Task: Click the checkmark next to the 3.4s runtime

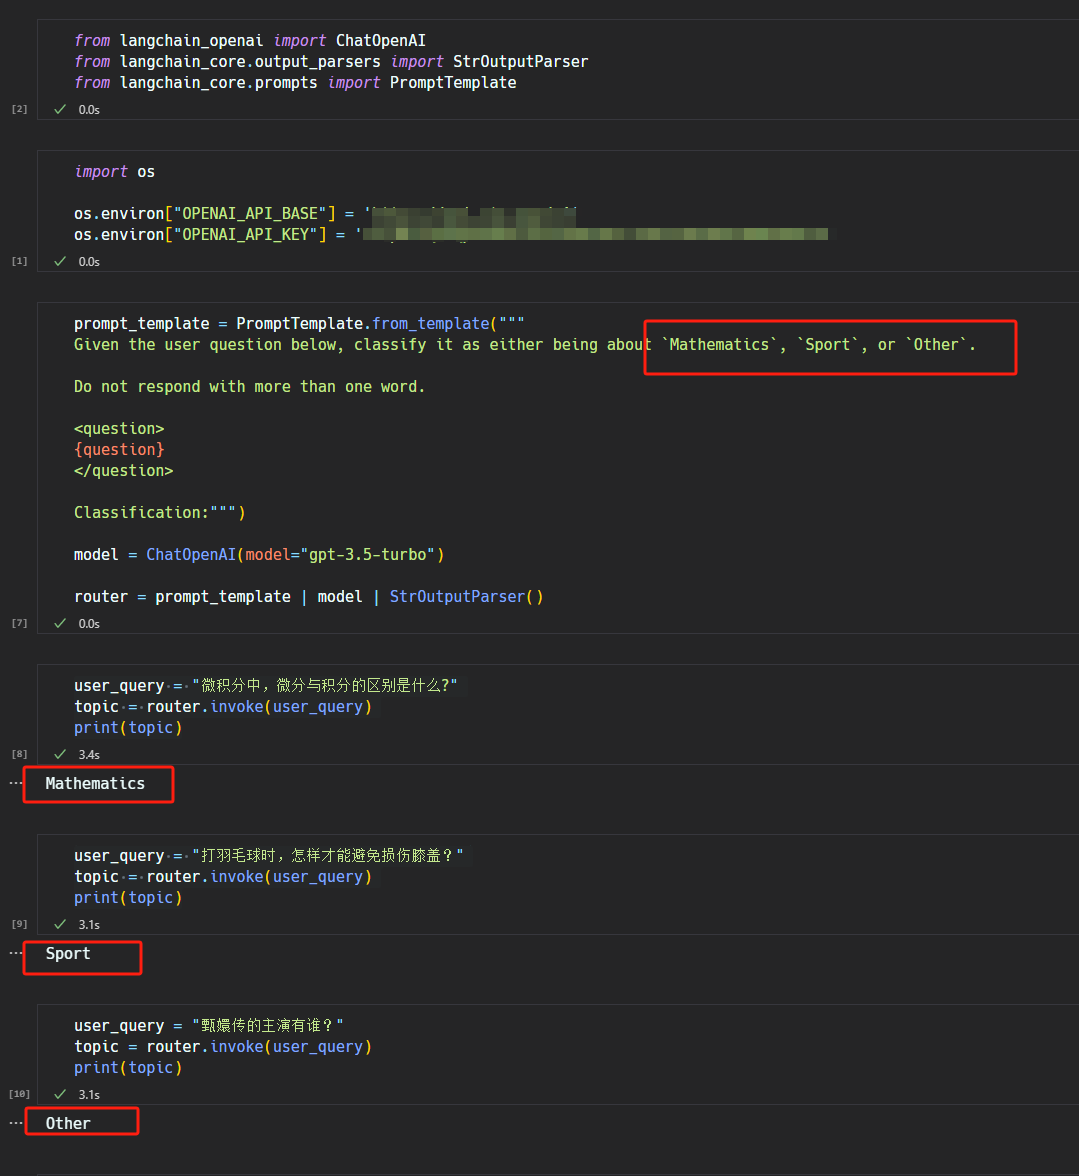Action: pos(59,754)
